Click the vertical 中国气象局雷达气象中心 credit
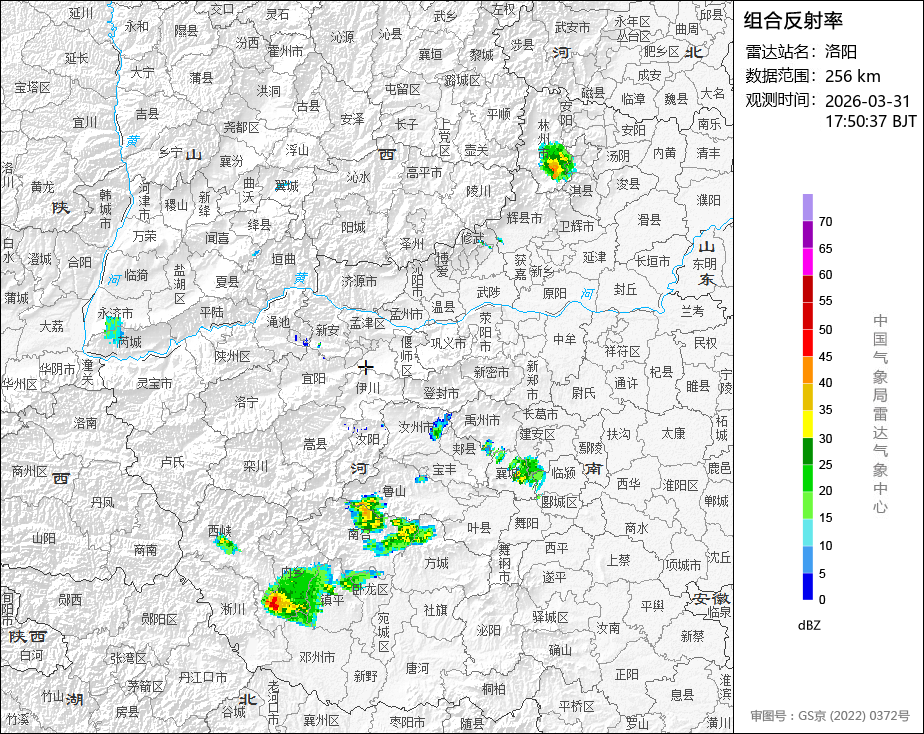The height and width of the screenshot is (734, 924). click(x=880, y=414)
